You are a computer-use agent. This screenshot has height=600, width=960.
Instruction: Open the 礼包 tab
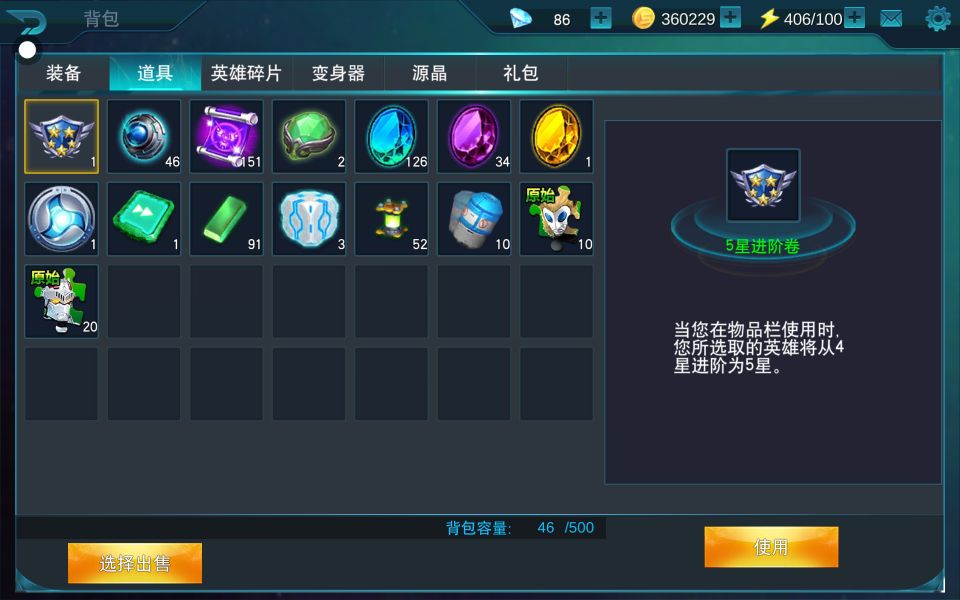tap(521, 73)
